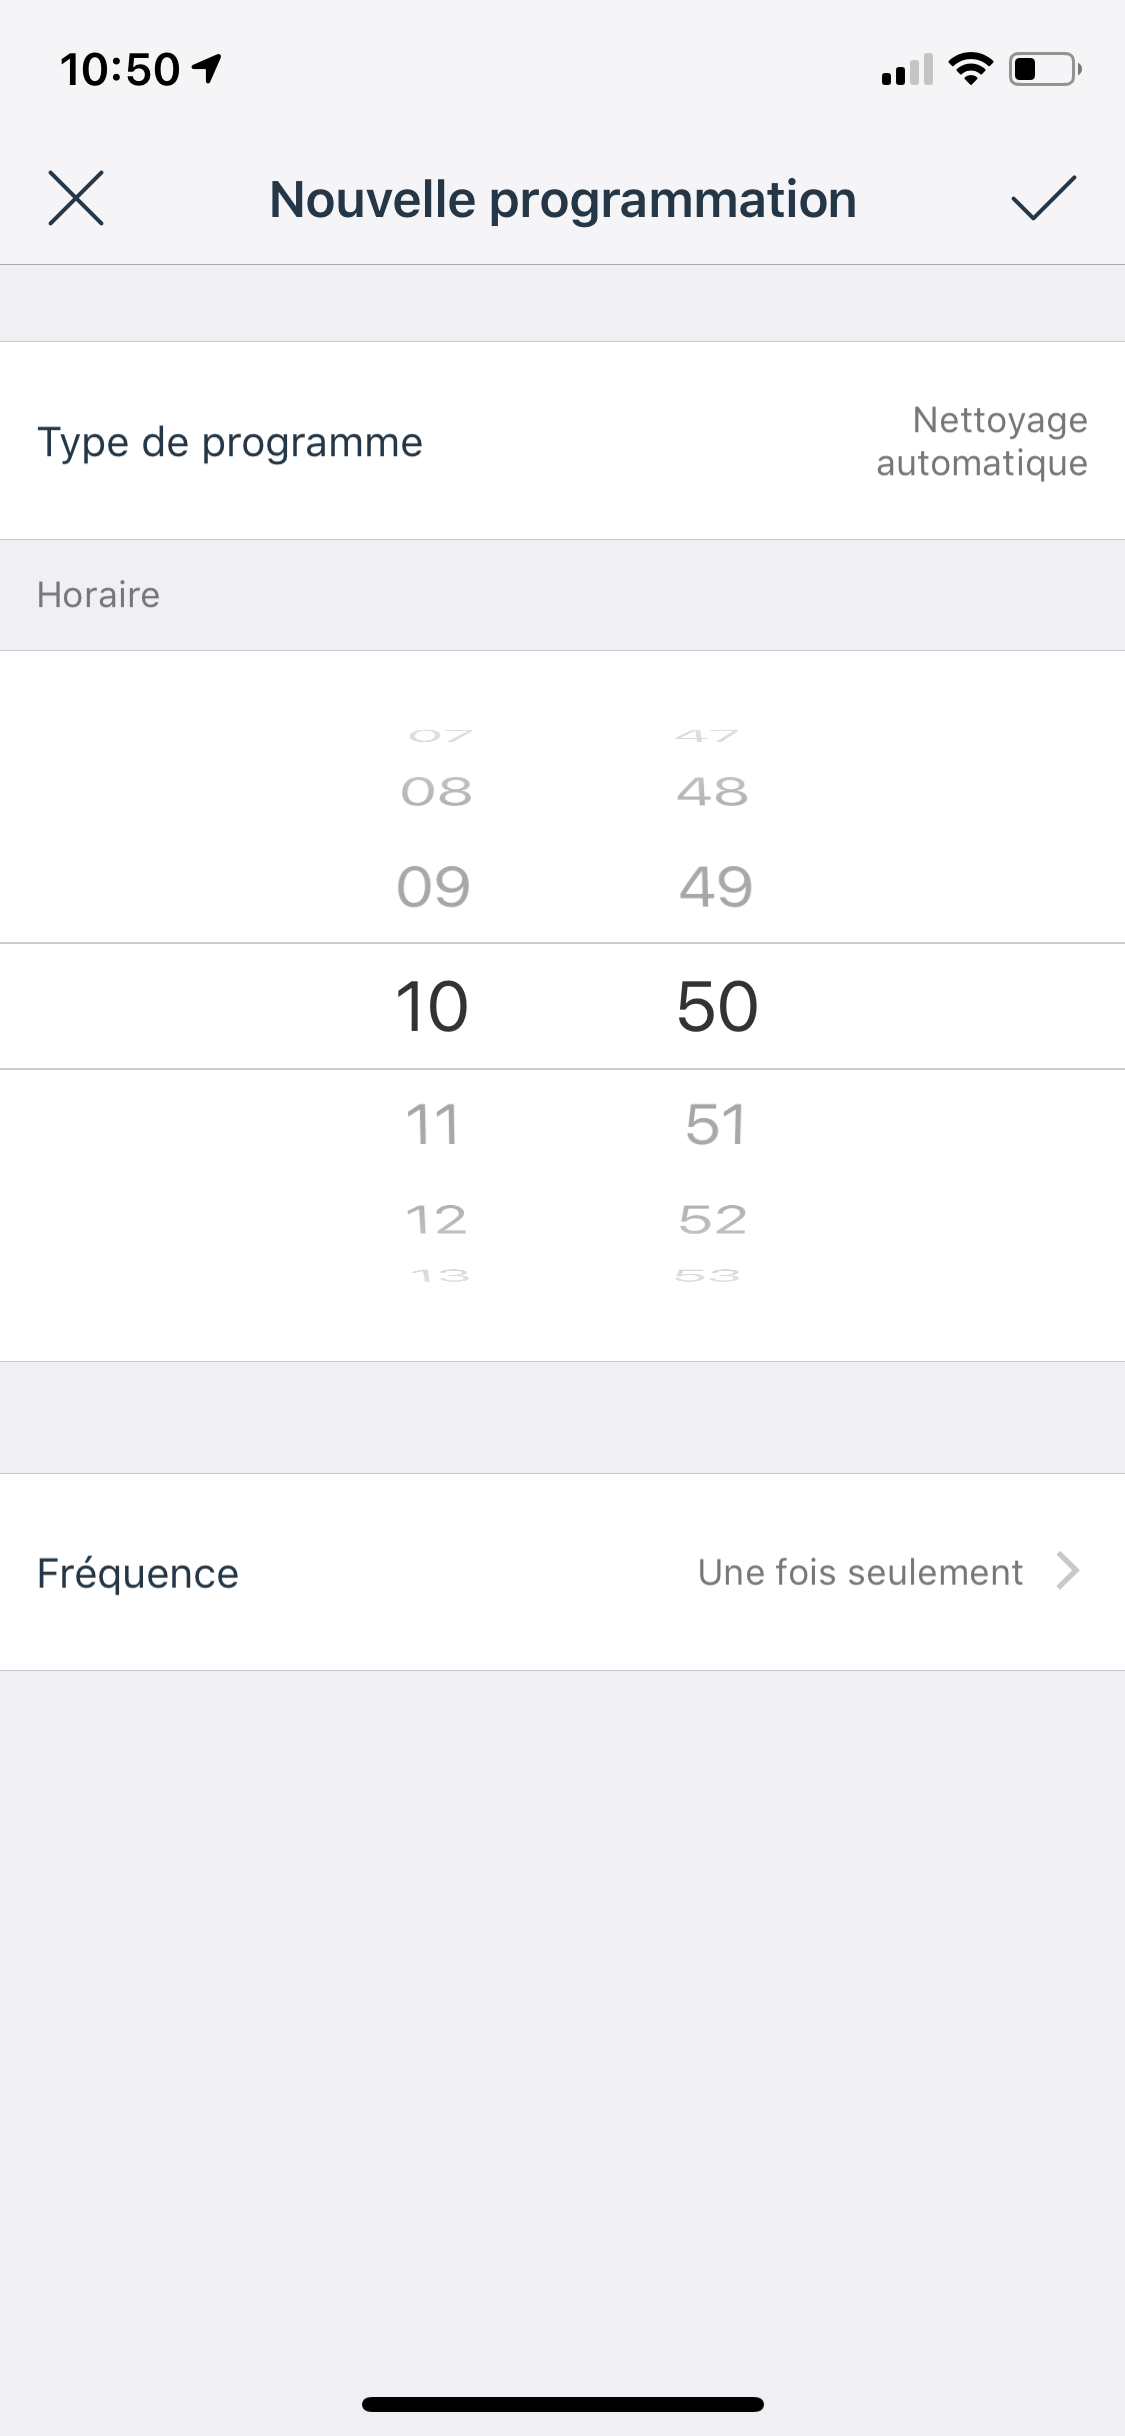This screenshot has height=2436, width=1125.
Task: Select minute 52 in picker
Action: tap(712, 1219)
